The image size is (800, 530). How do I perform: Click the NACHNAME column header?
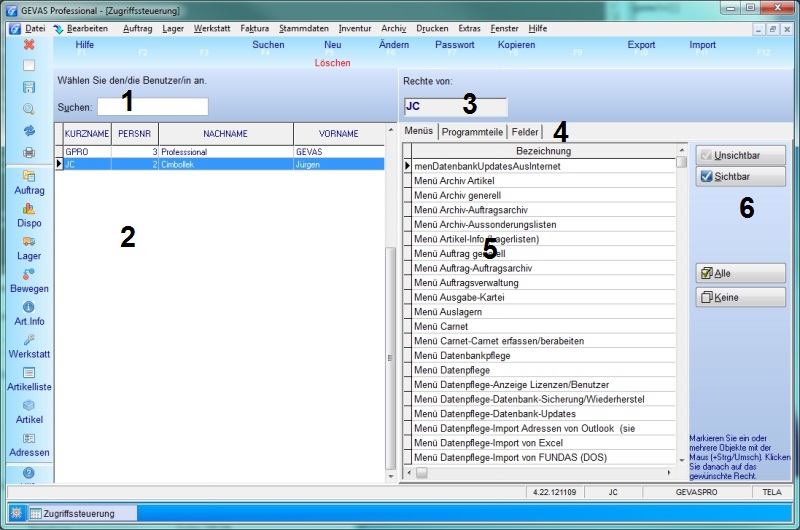pos(226,134)
